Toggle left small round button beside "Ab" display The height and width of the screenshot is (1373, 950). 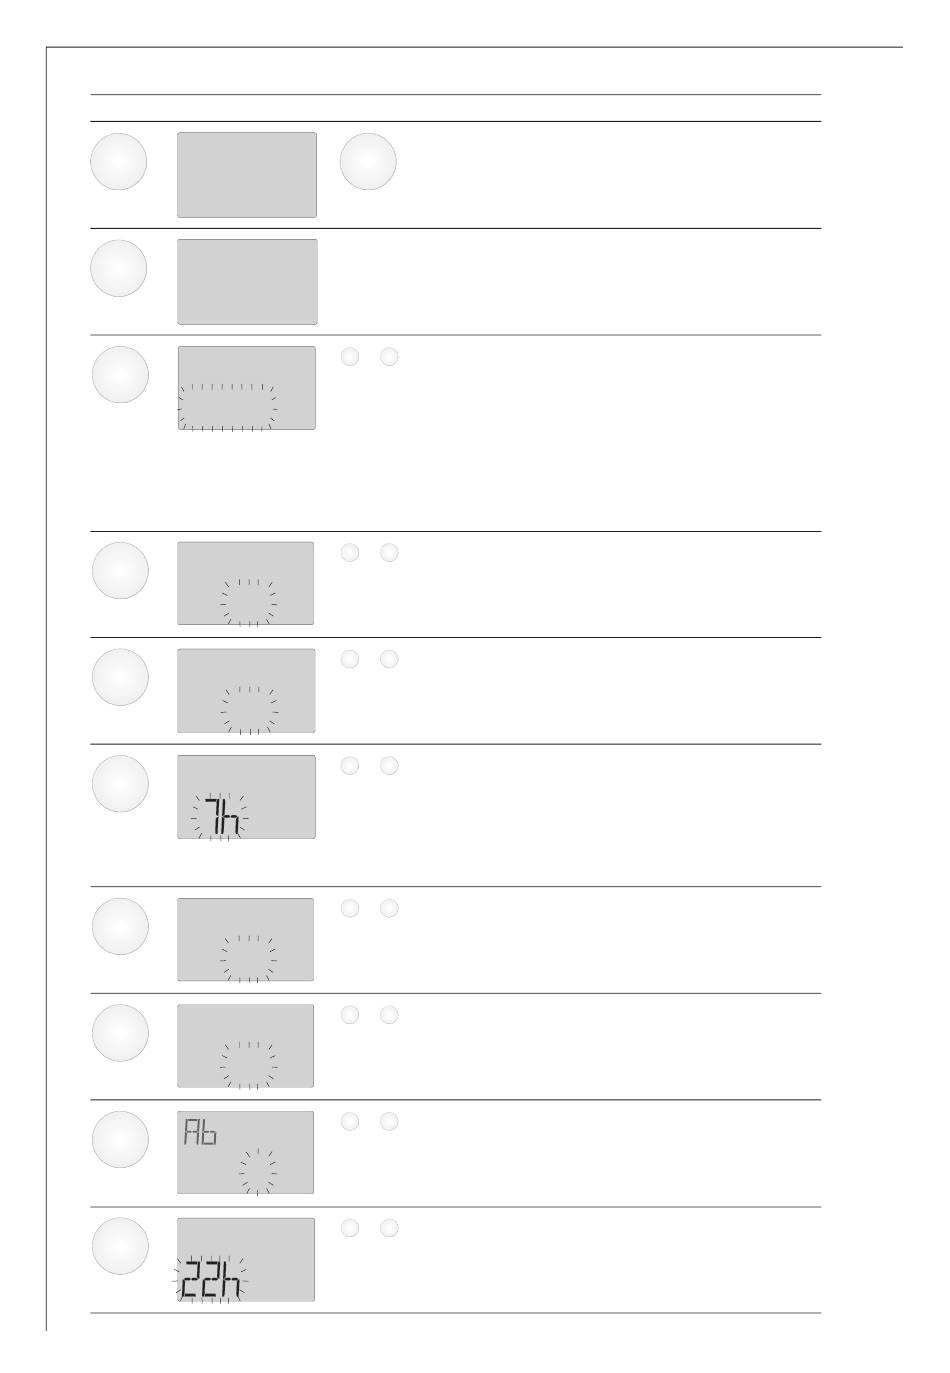(349, 1122)
